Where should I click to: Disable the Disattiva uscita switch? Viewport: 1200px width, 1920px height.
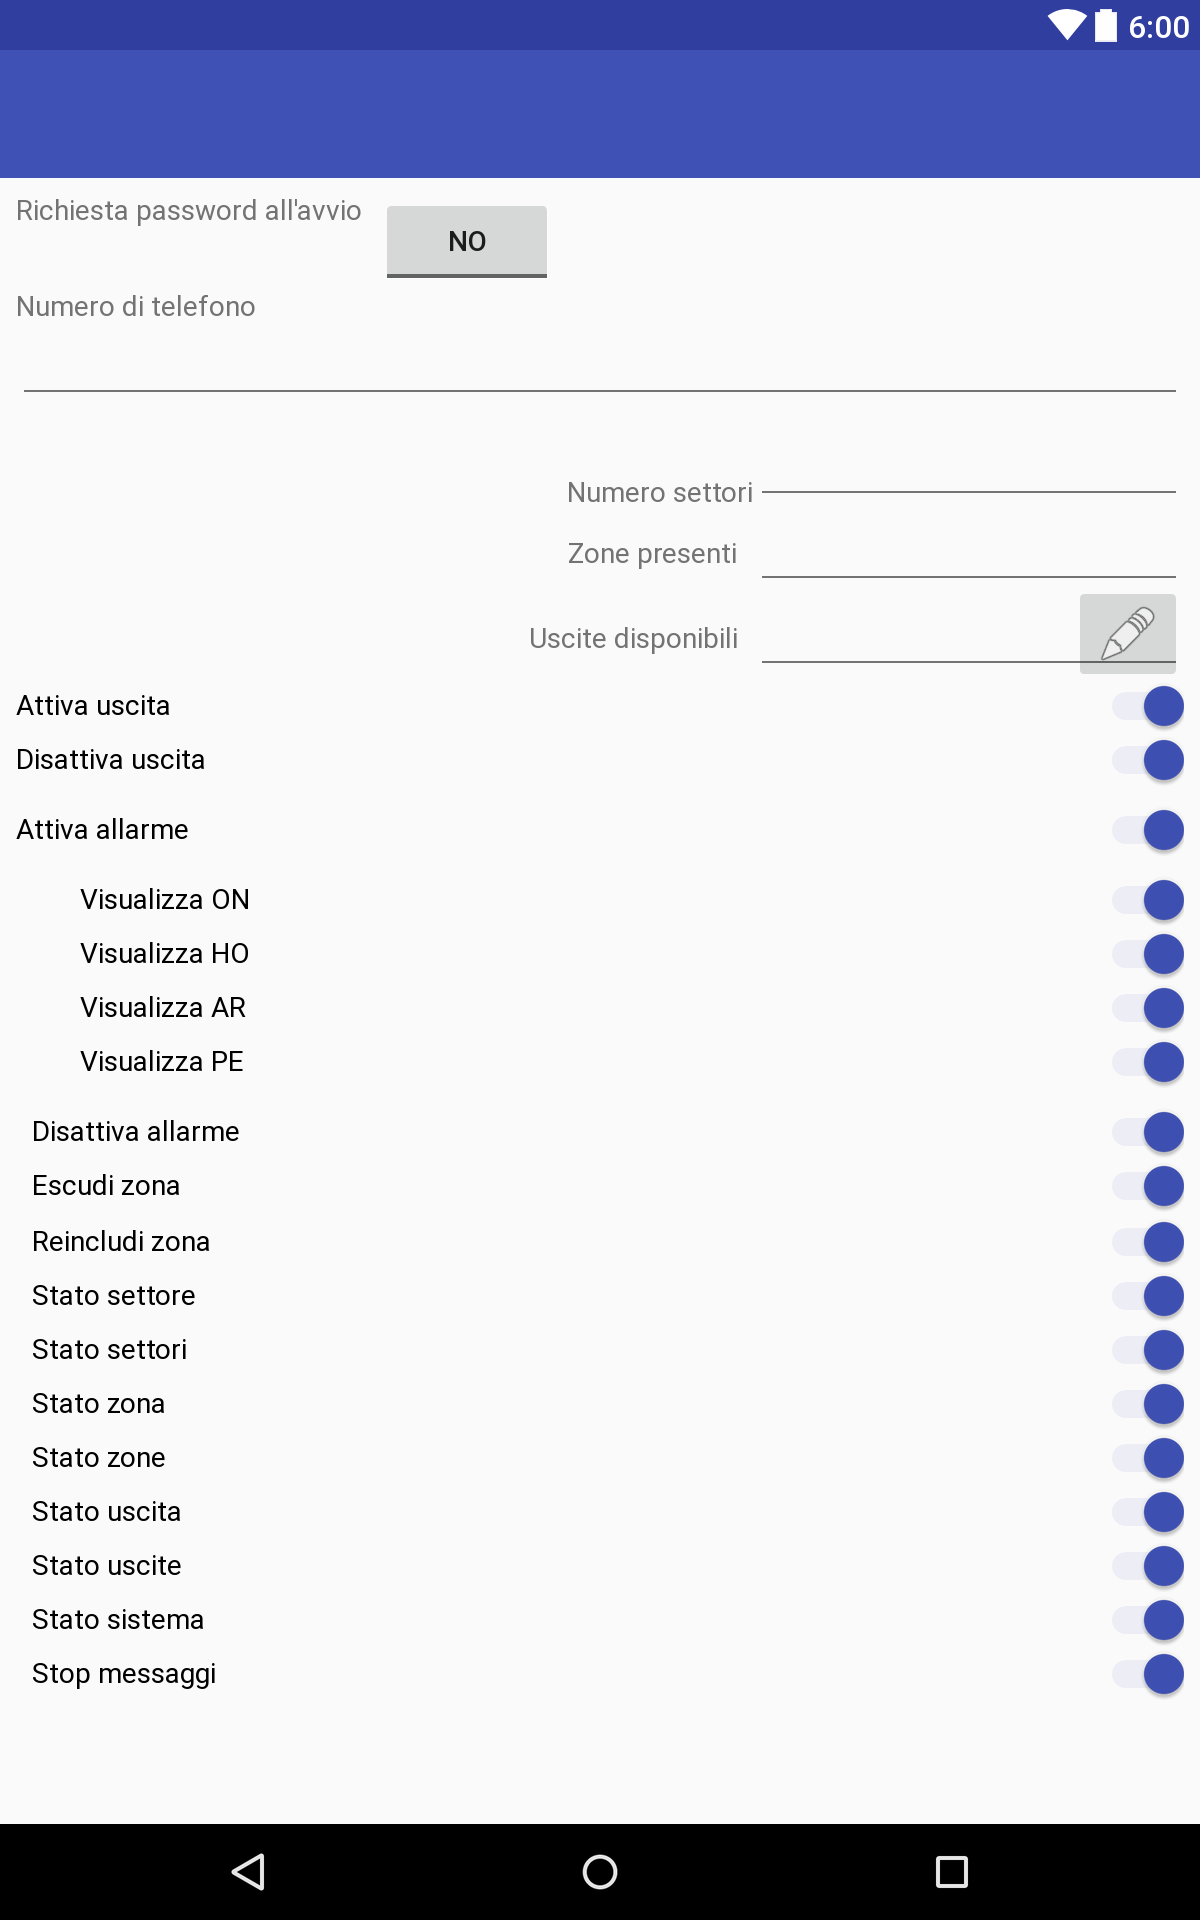click(1148, 760)
